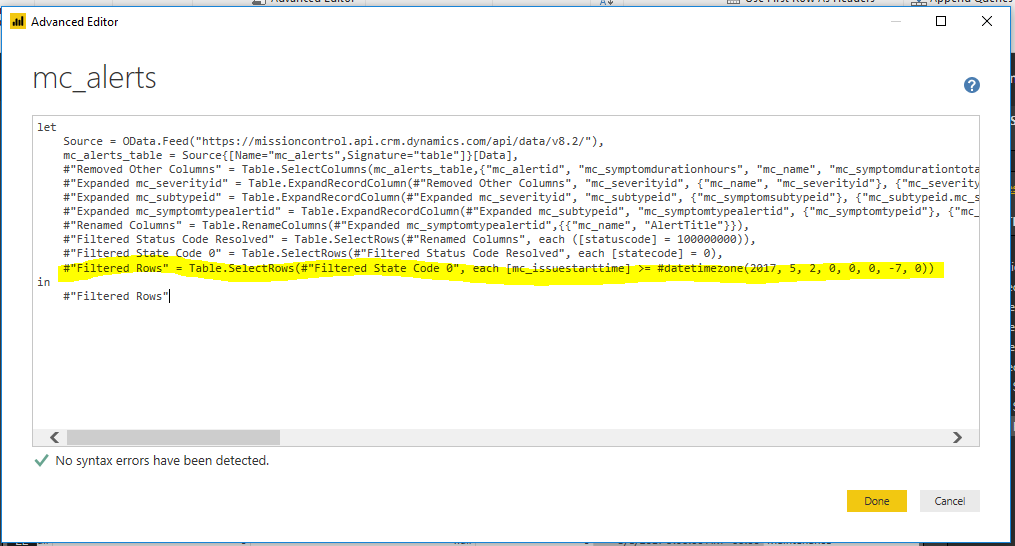
Task: Click the Cancel button
Action: 950,501
